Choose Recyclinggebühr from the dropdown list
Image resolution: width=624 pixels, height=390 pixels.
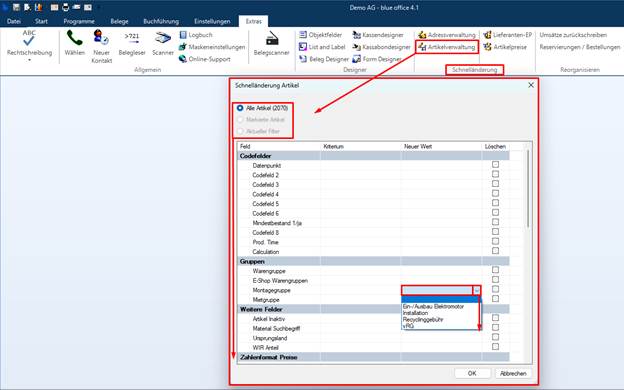[x=423, y=319]
